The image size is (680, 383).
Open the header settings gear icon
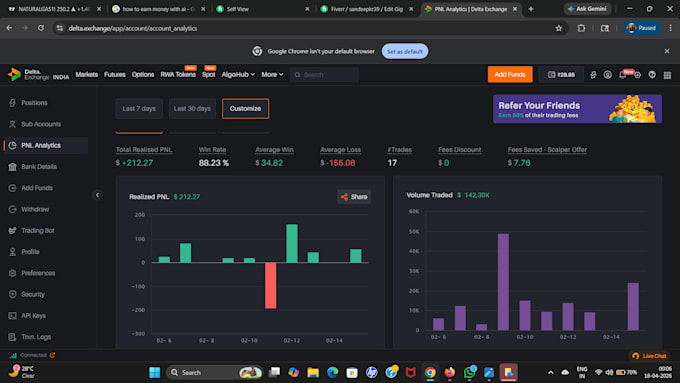coord(638,75)
